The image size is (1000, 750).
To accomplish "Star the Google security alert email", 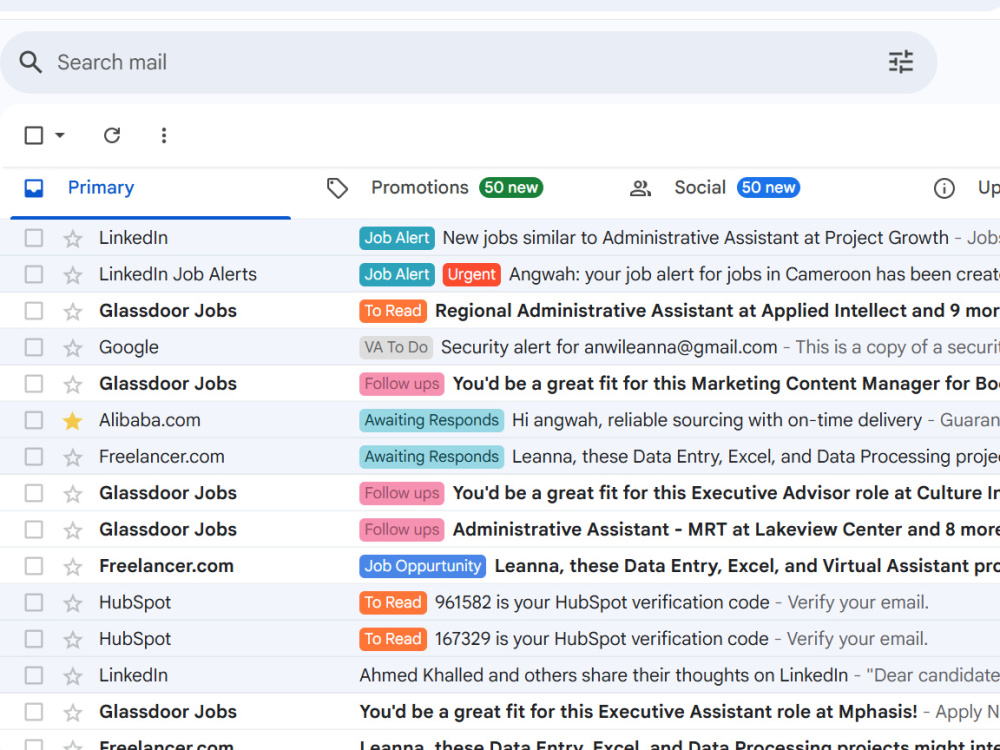I will click(73, 348).
